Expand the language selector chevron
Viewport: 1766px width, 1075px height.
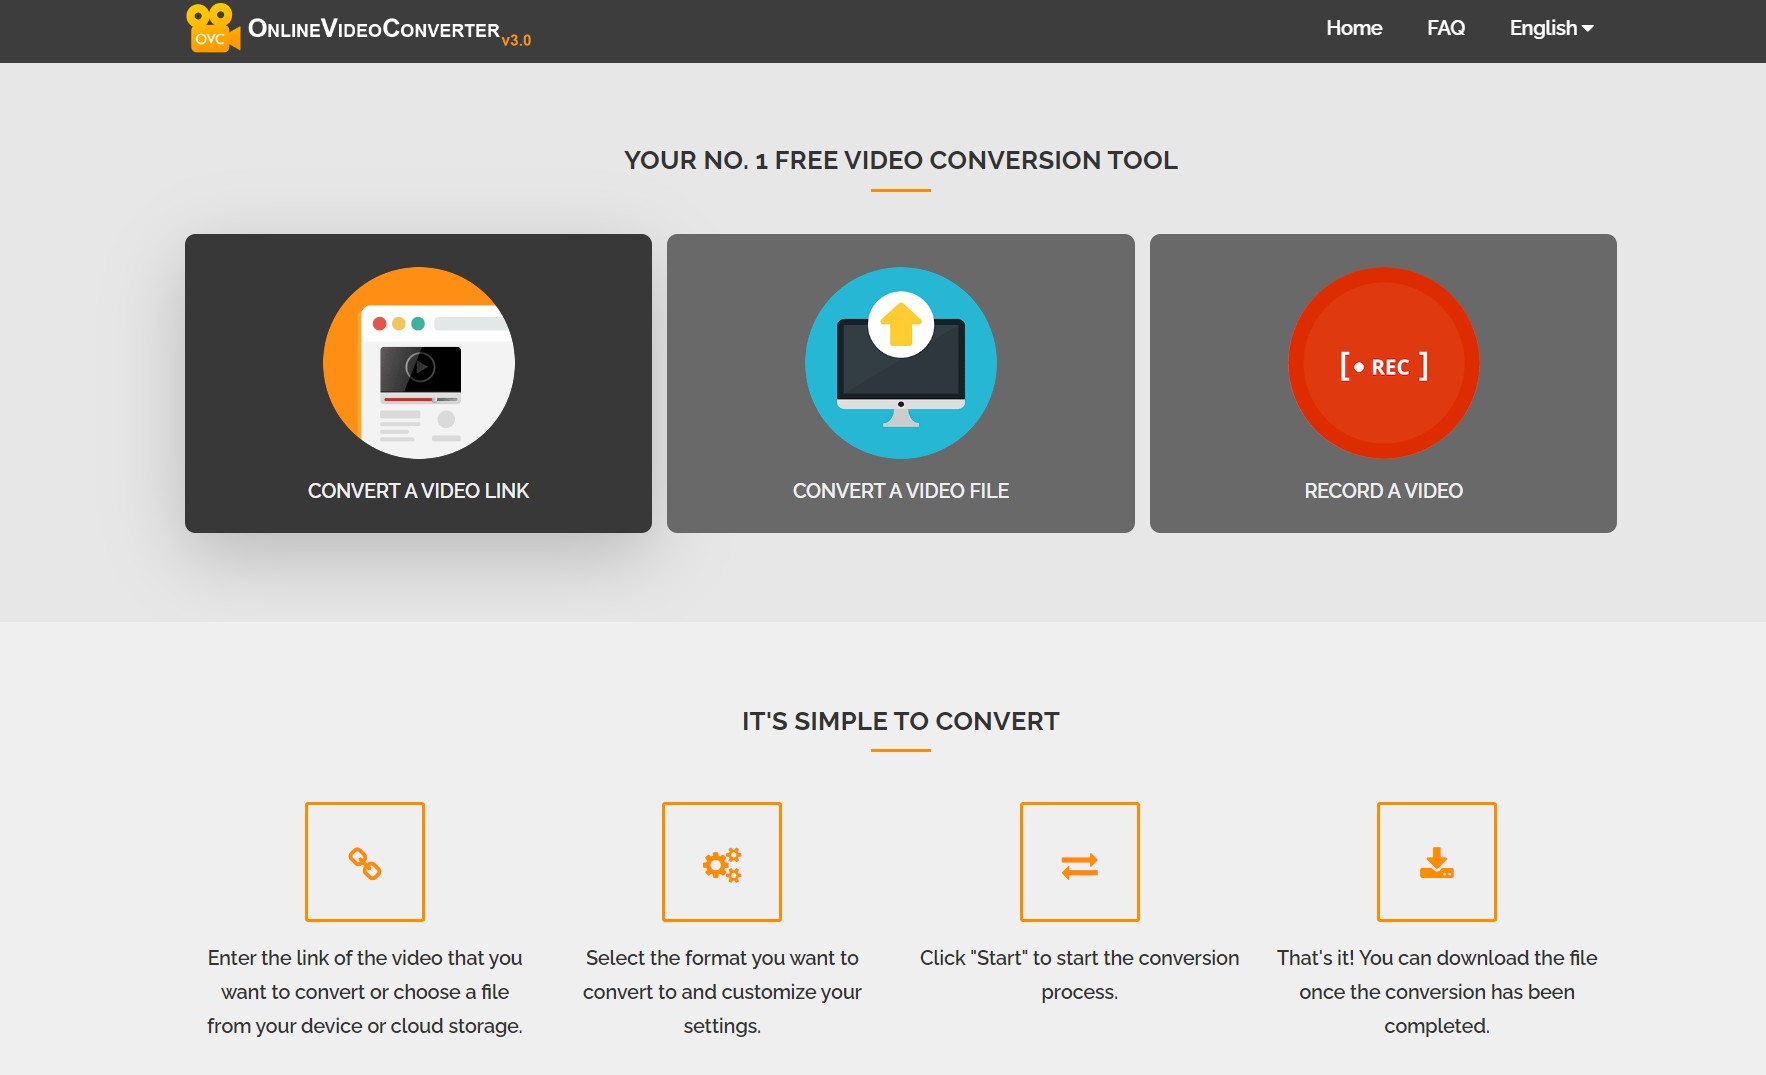(1588, 30)
